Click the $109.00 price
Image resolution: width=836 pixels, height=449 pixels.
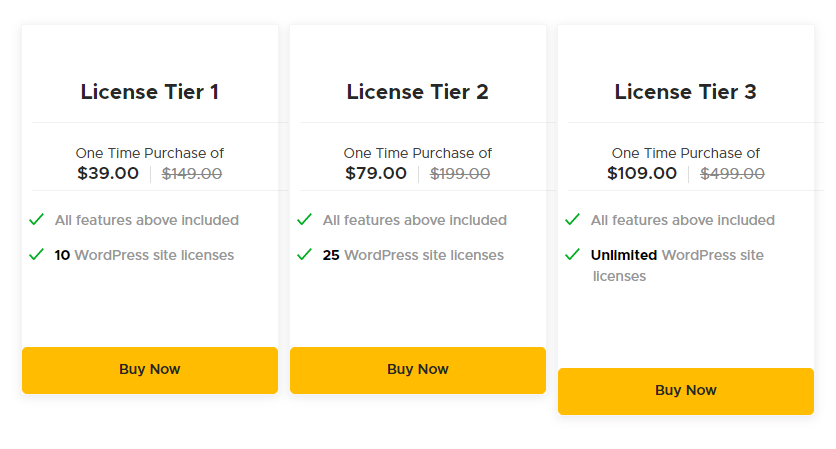coord(642,173)
